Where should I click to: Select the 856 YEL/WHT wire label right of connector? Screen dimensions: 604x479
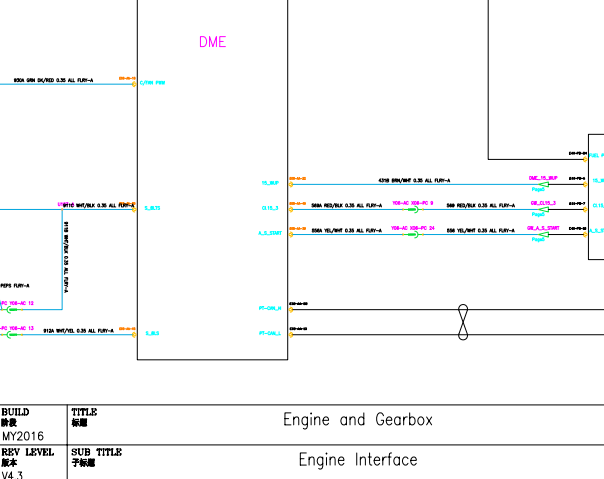click(480, 230)
